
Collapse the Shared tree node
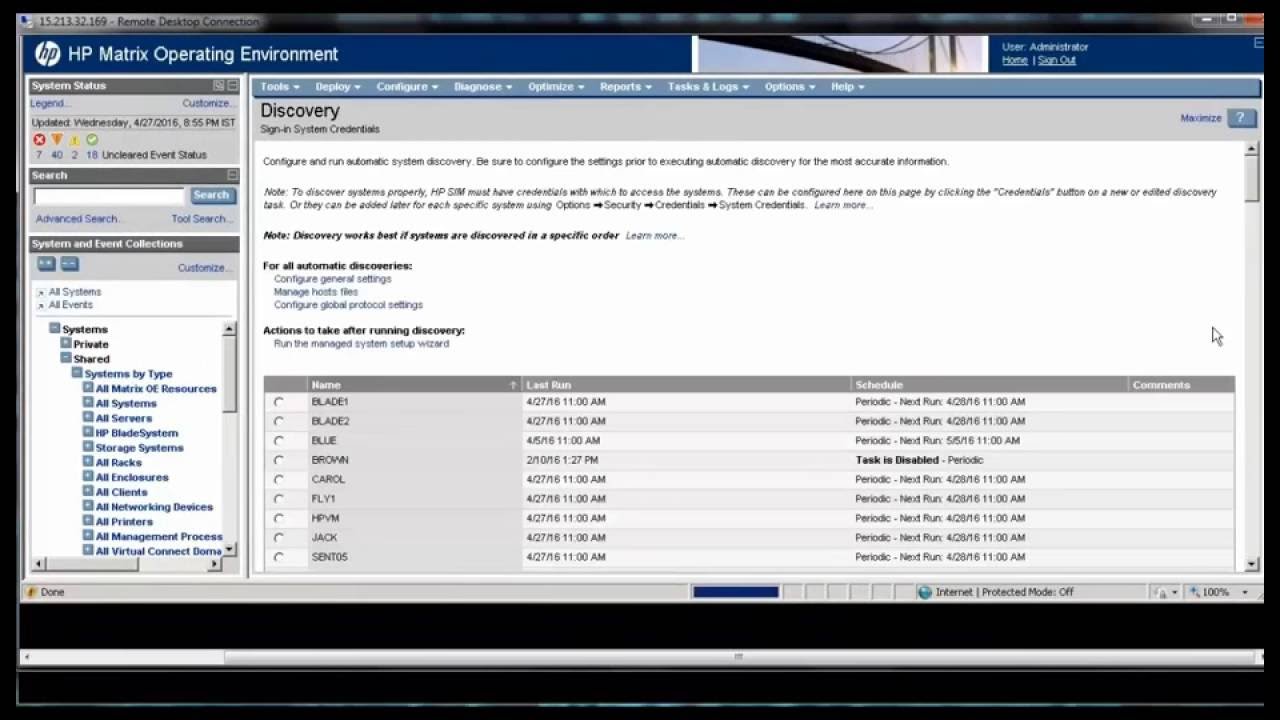(66, 358)
